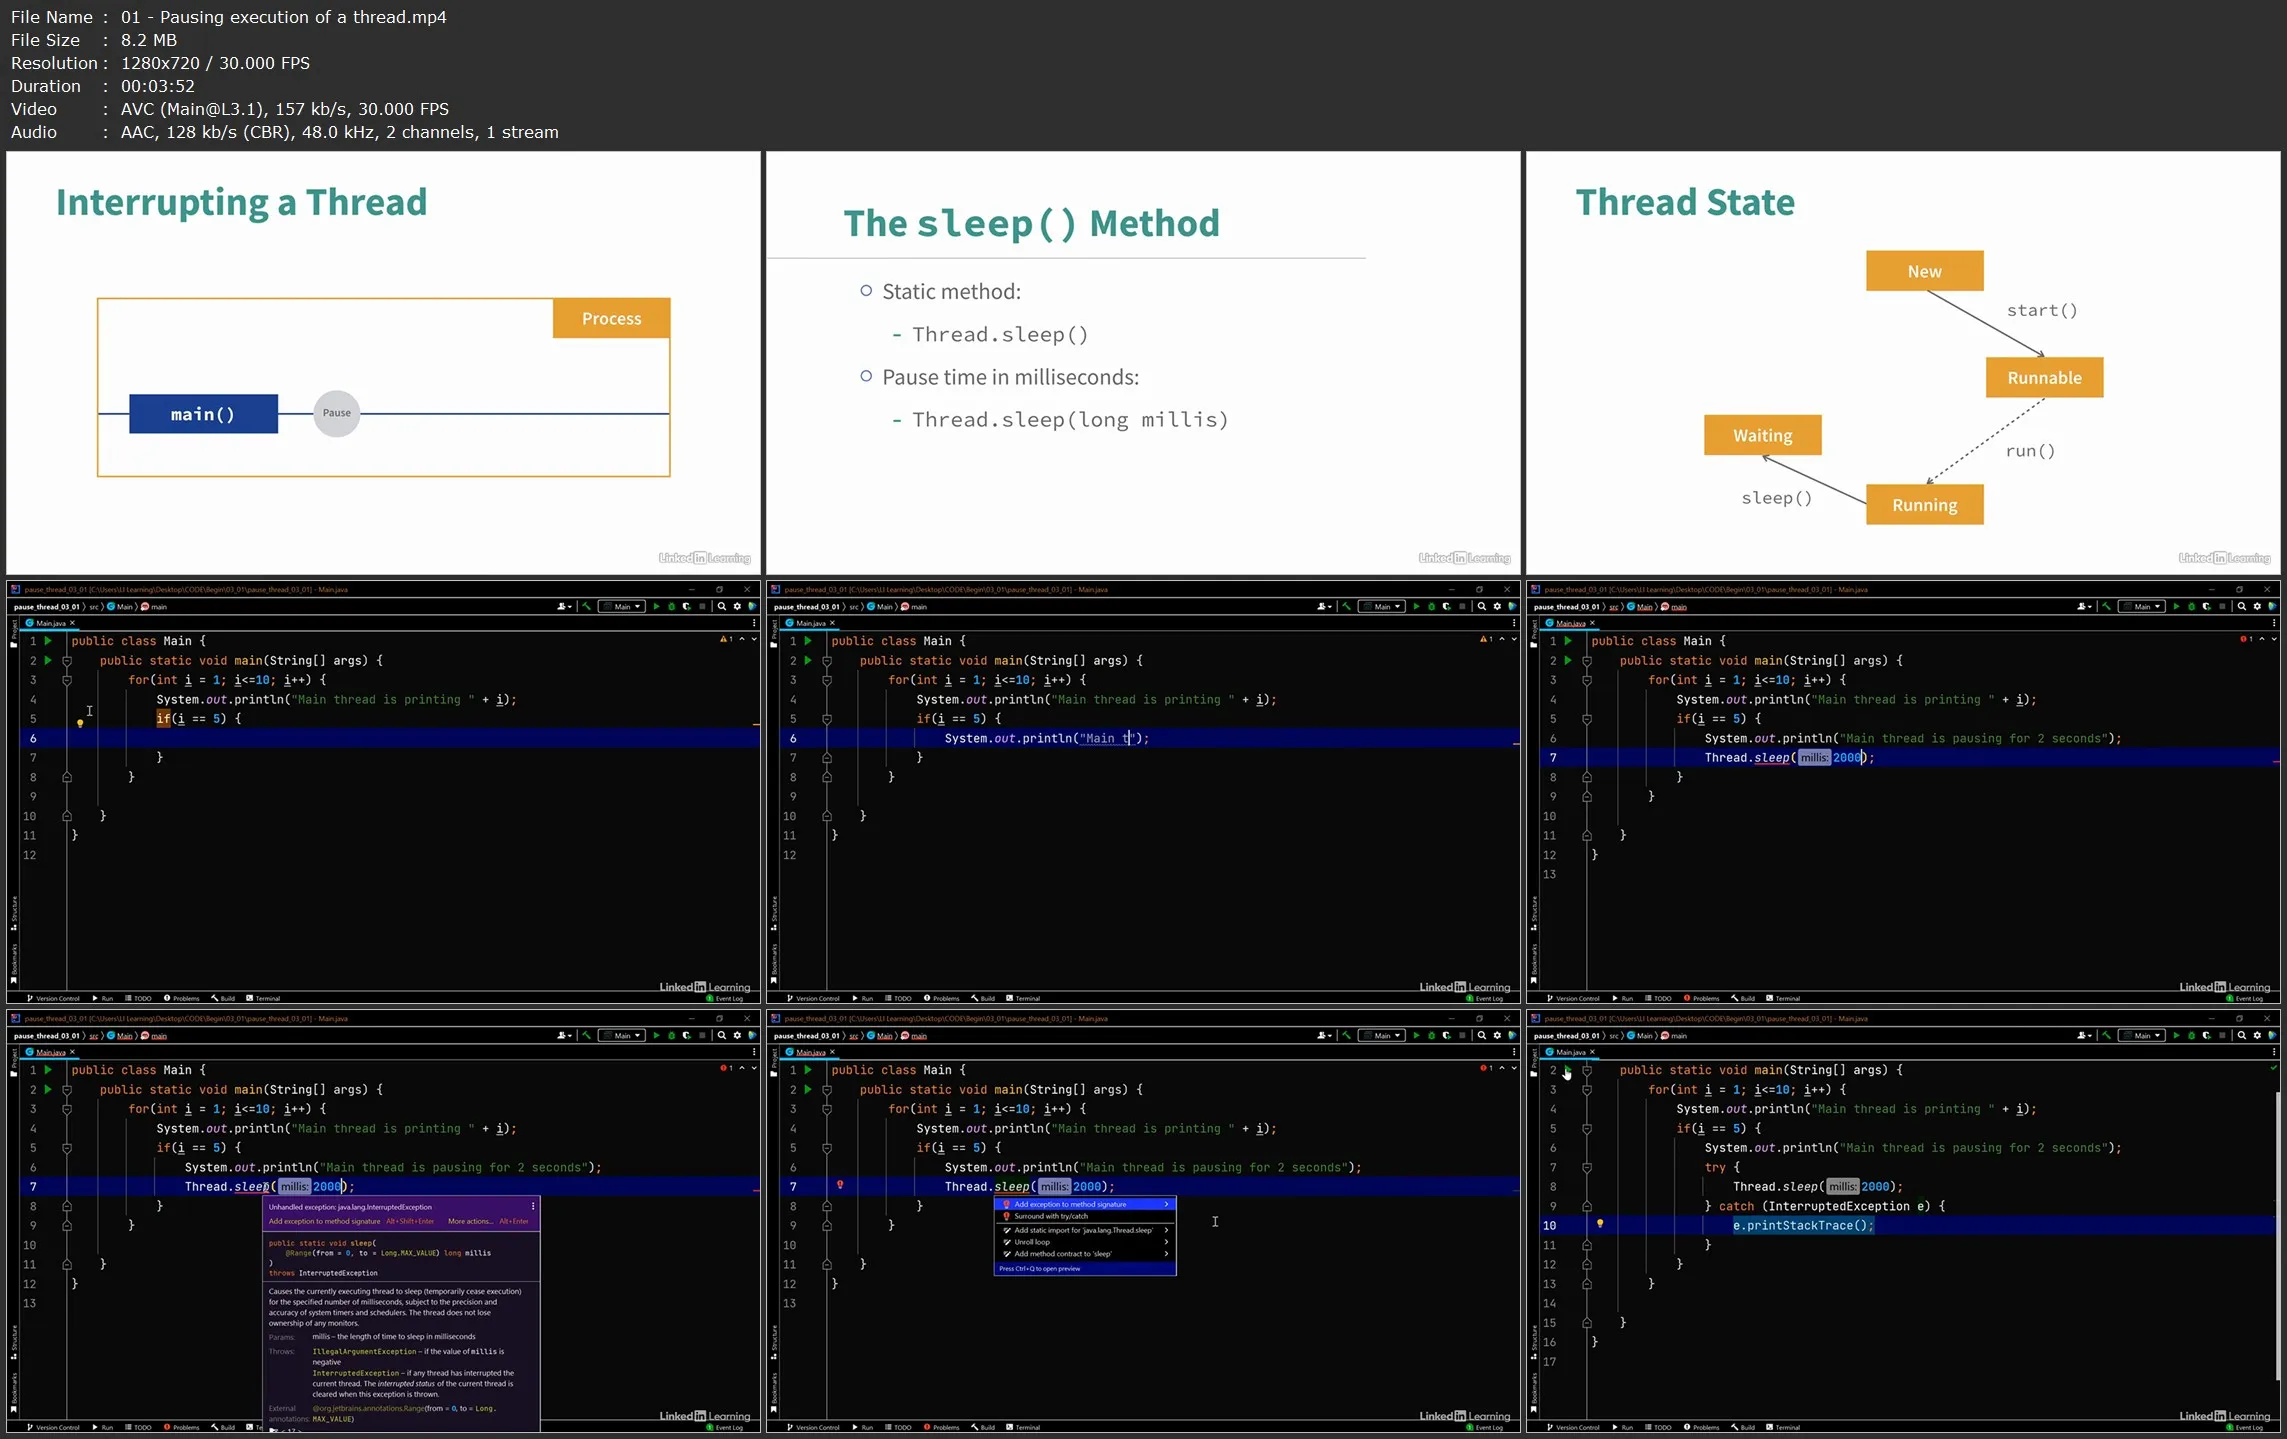Click 'Add exception to method signature' tooltip link
The image size is (2287, 1439).
coord(324,1222)
